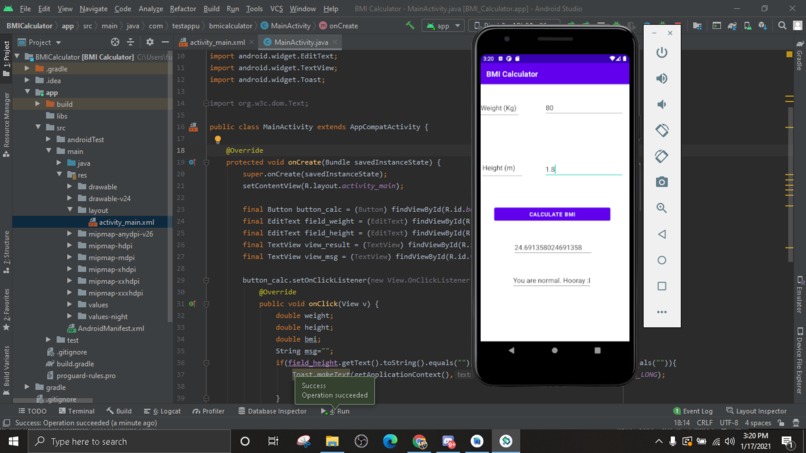Click CALCULATE BMI button in emulator
This screenshot has width=806, height=453.
coord(552,214)
